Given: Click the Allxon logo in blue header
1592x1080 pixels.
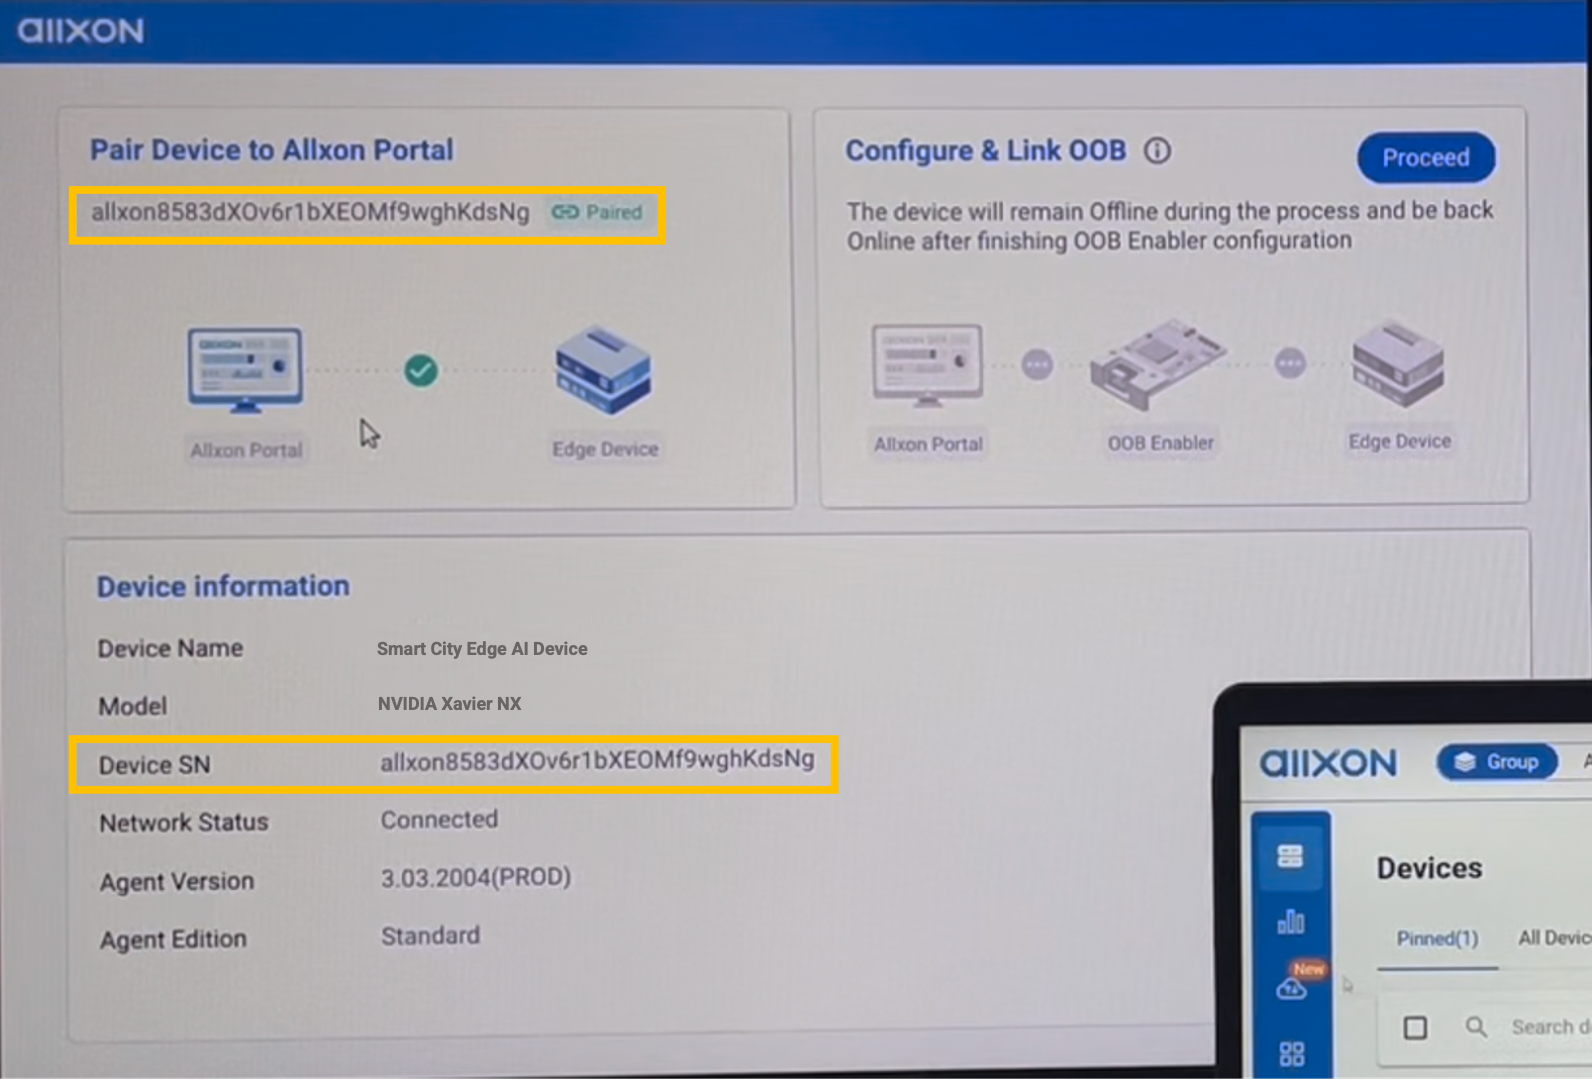Looking at the screenshot, I should coord(81,31).
